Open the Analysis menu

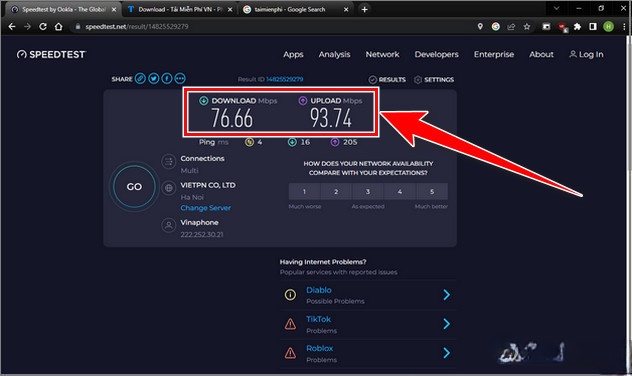[x=334, y=54]
